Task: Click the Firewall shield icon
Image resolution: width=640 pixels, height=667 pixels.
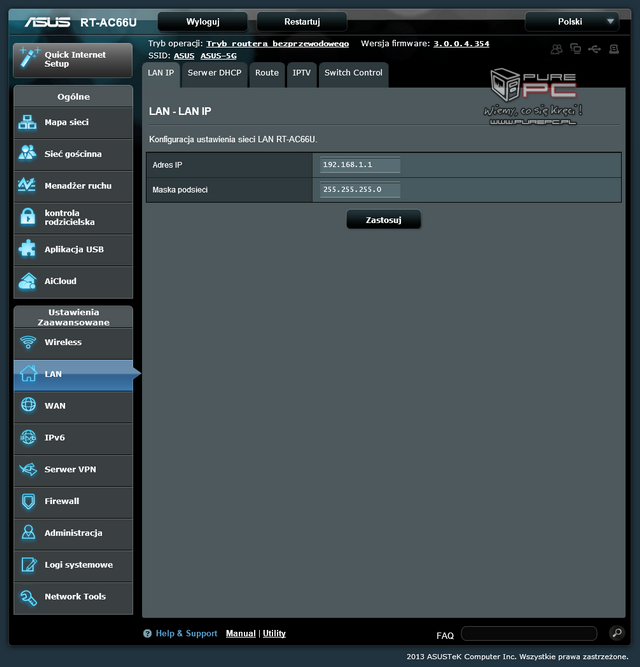Action: tap(28, 501)
